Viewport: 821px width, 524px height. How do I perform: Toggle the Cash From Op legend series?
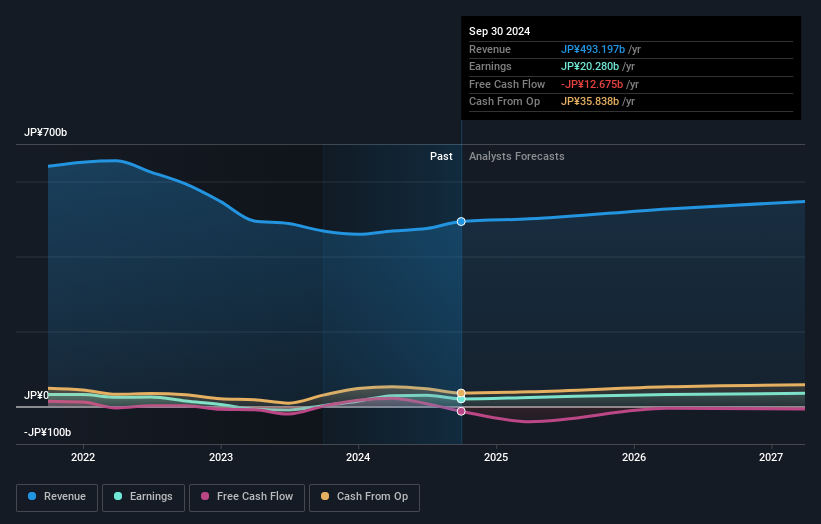point(364,497)
